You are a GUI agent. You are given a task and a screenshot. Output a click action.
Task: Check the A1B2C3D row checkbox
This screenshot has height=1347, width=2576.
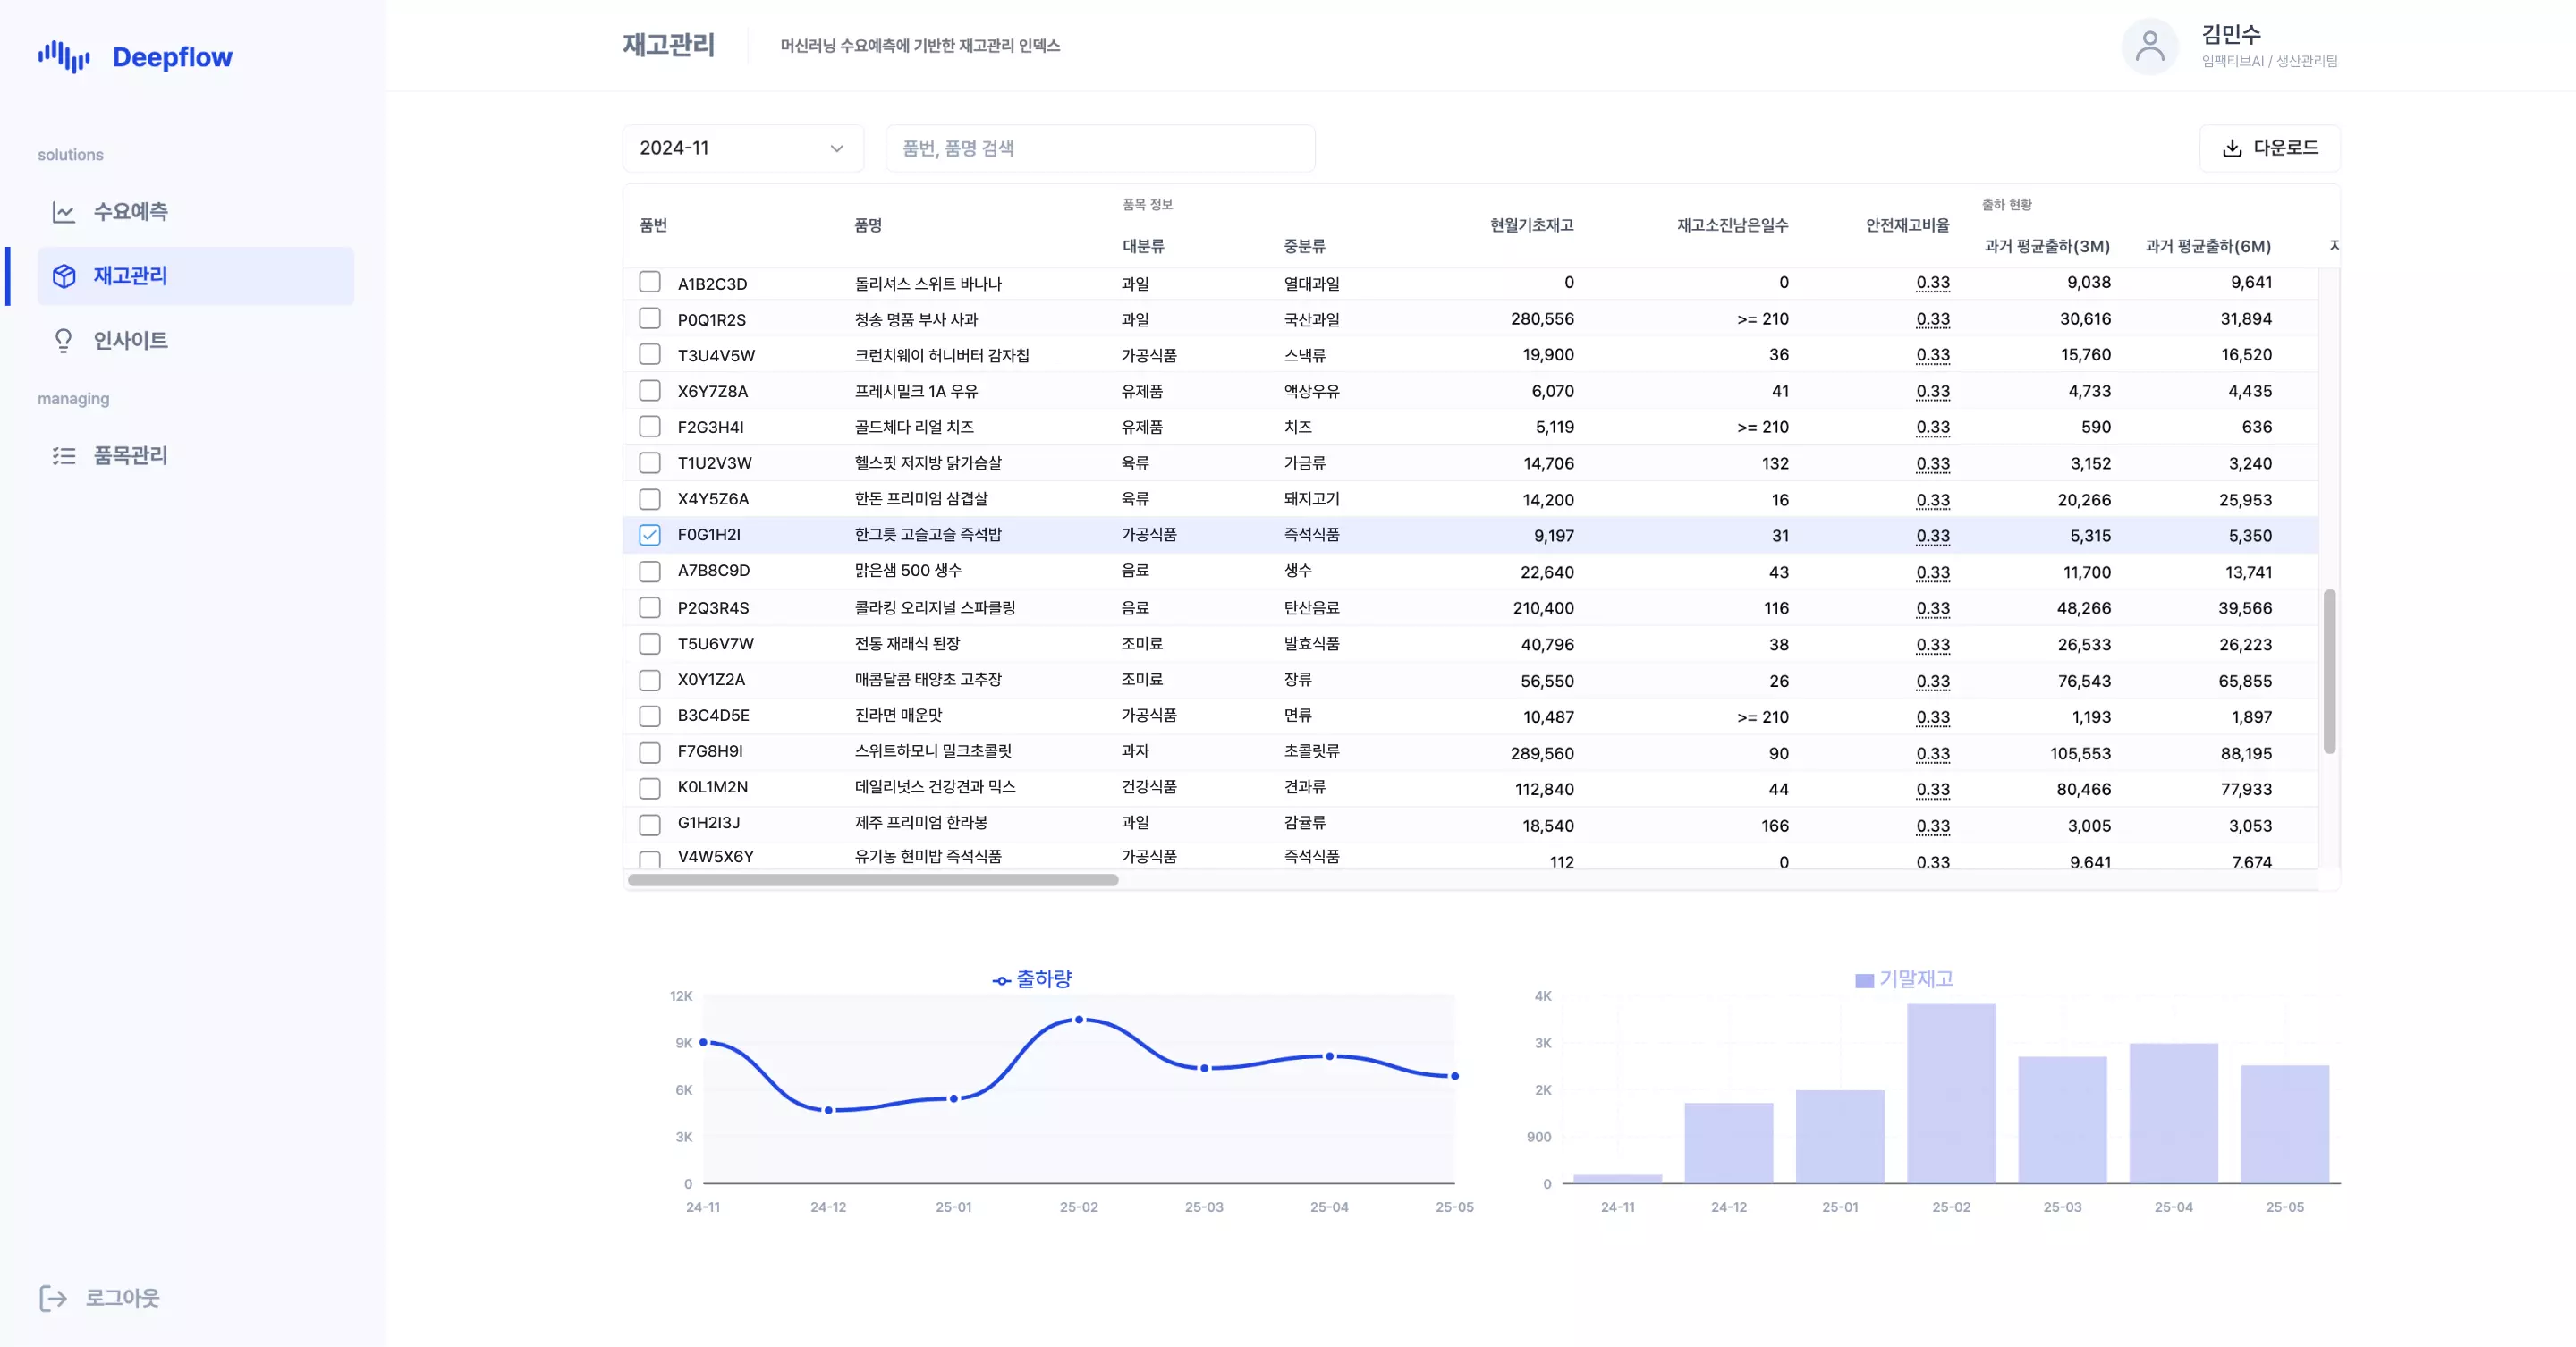[650, 283]
